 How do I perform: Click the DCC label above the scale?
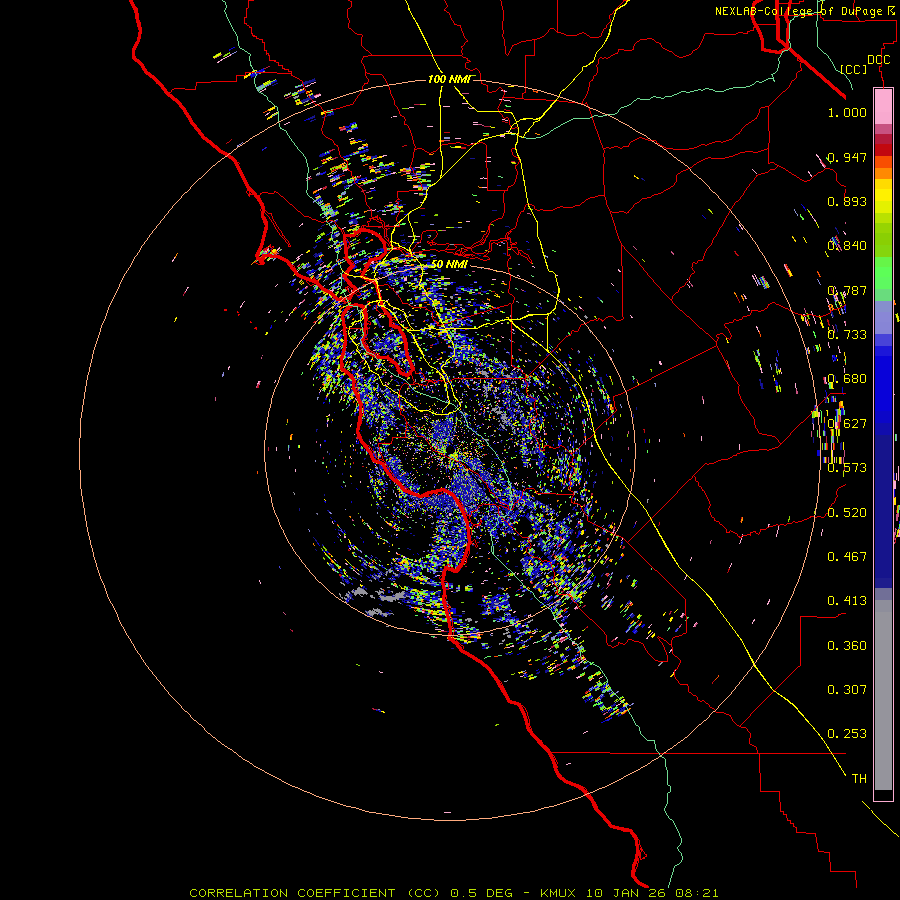[878, 60]
